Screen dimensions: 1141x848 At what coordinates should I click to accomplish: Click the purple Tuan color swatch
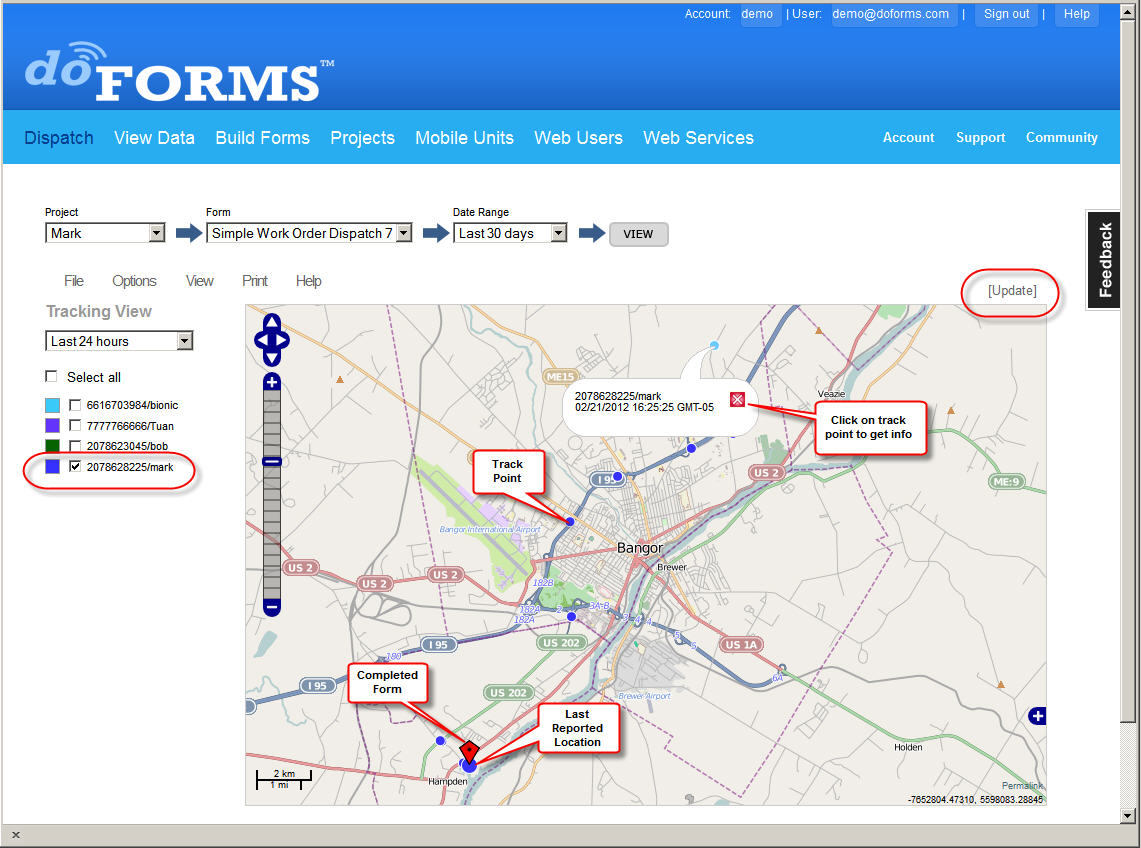click(x=52, y=425)
